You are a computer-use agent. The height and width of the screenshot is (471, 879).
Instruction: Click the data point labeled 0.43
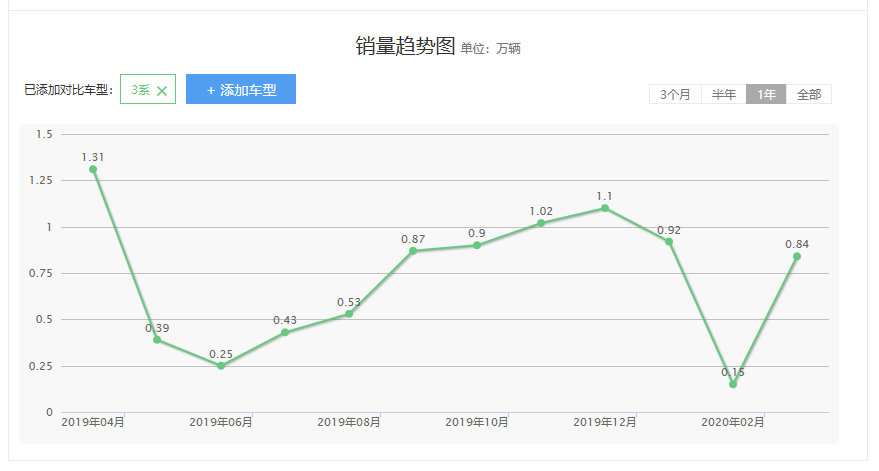click(x=285, y=332)
